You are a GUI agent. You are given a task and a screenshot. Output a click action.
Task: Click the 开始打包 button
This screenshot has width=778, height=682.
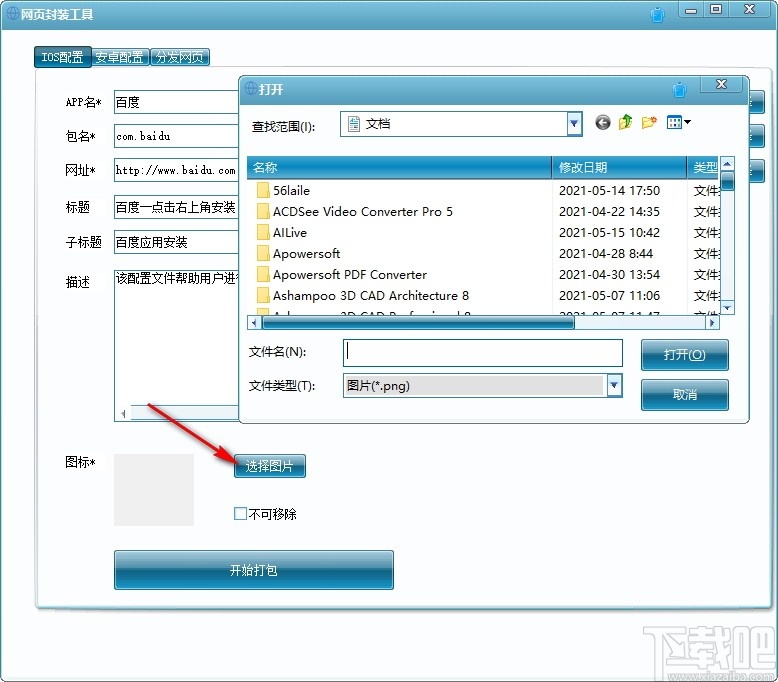click(254, 570)
